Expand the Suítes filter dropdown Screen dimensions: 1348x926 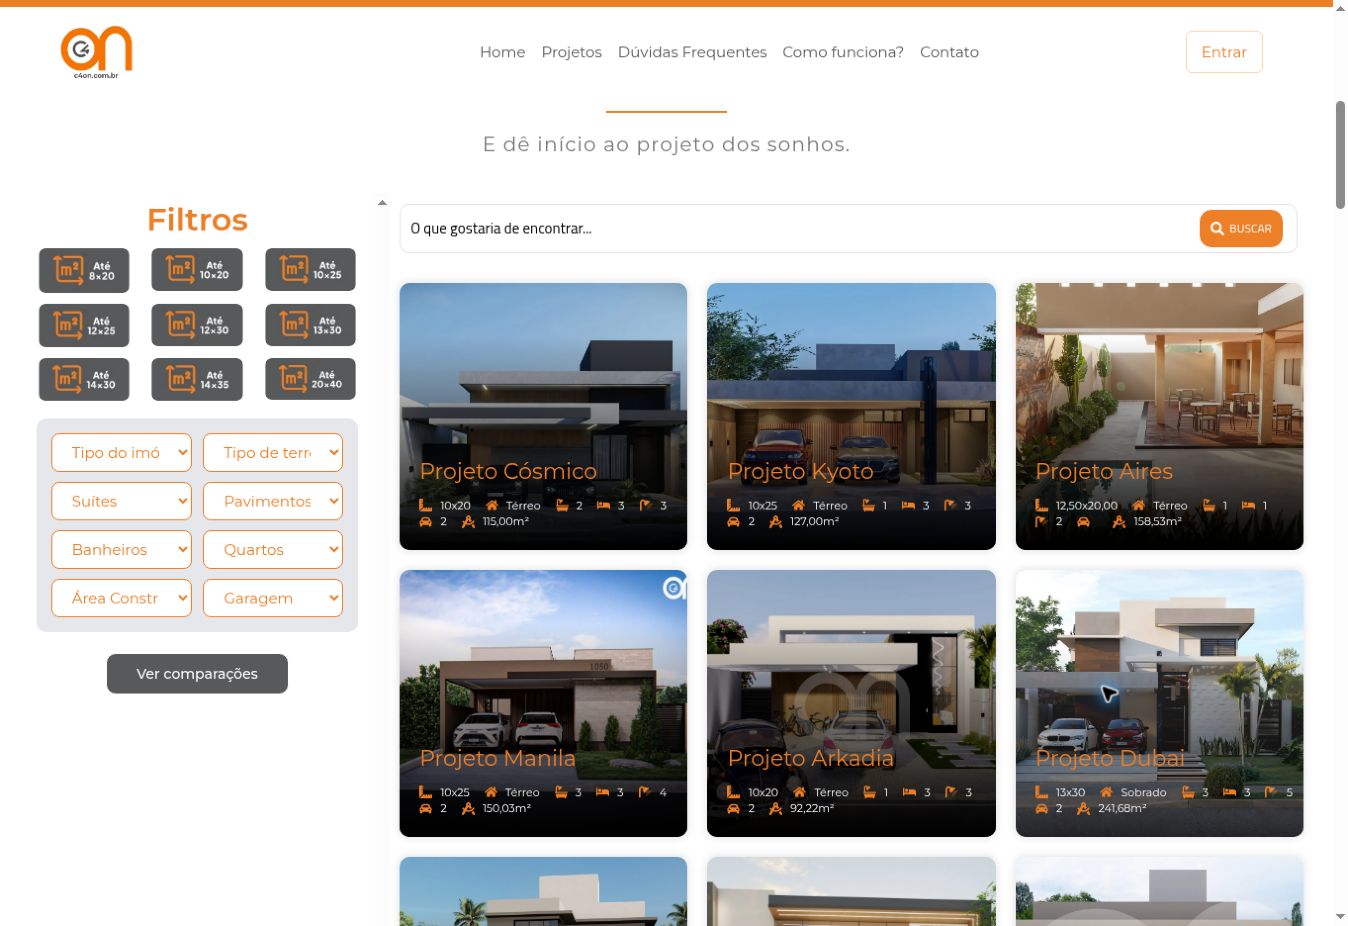point(121,501)
